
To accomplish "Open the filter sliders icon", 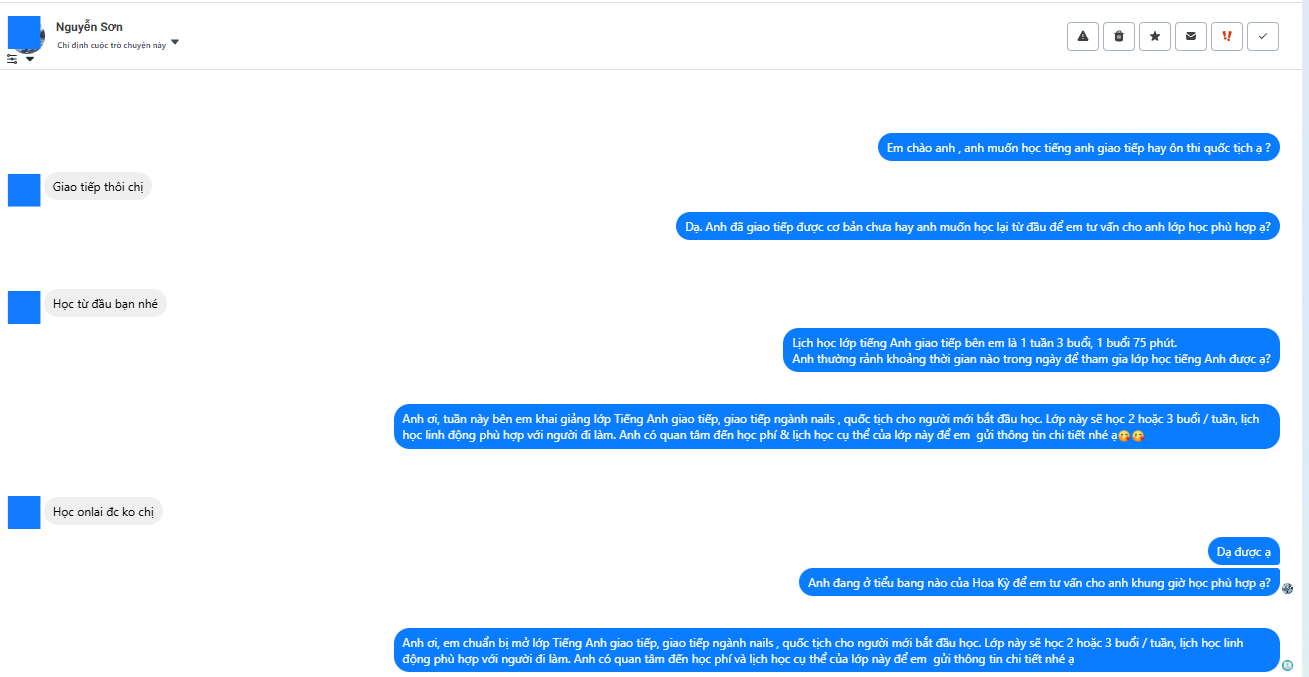I will click(x=12, y=59).
